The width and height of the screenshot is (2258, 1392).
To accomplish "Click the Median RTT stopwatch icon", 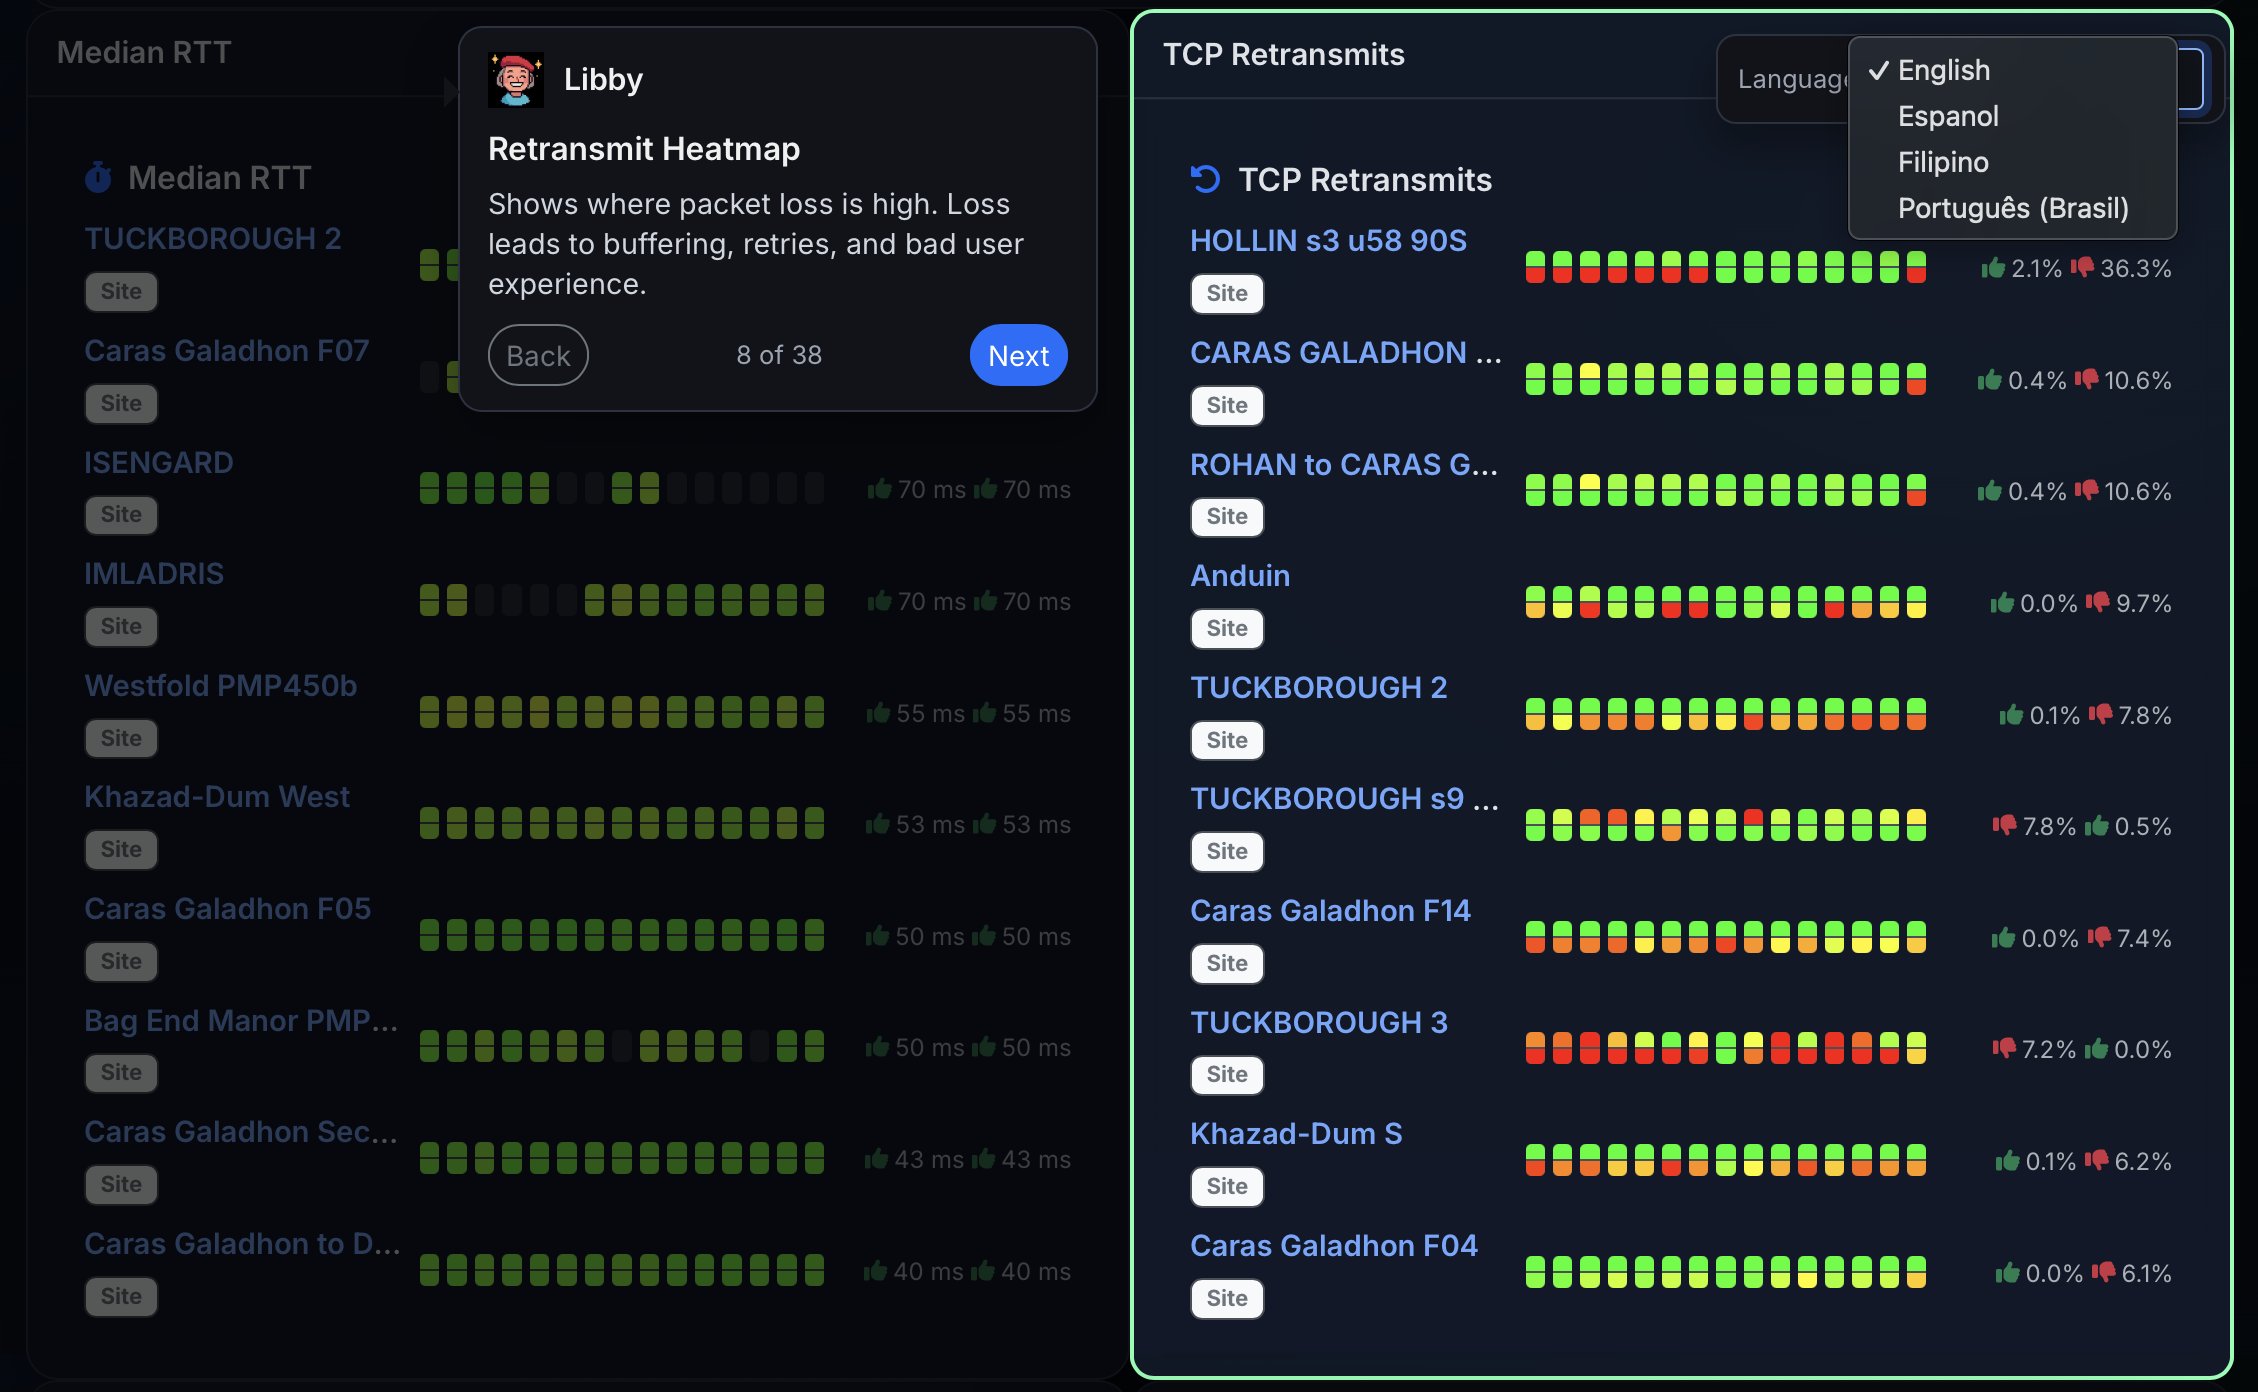I will click(x=98, y=178).
